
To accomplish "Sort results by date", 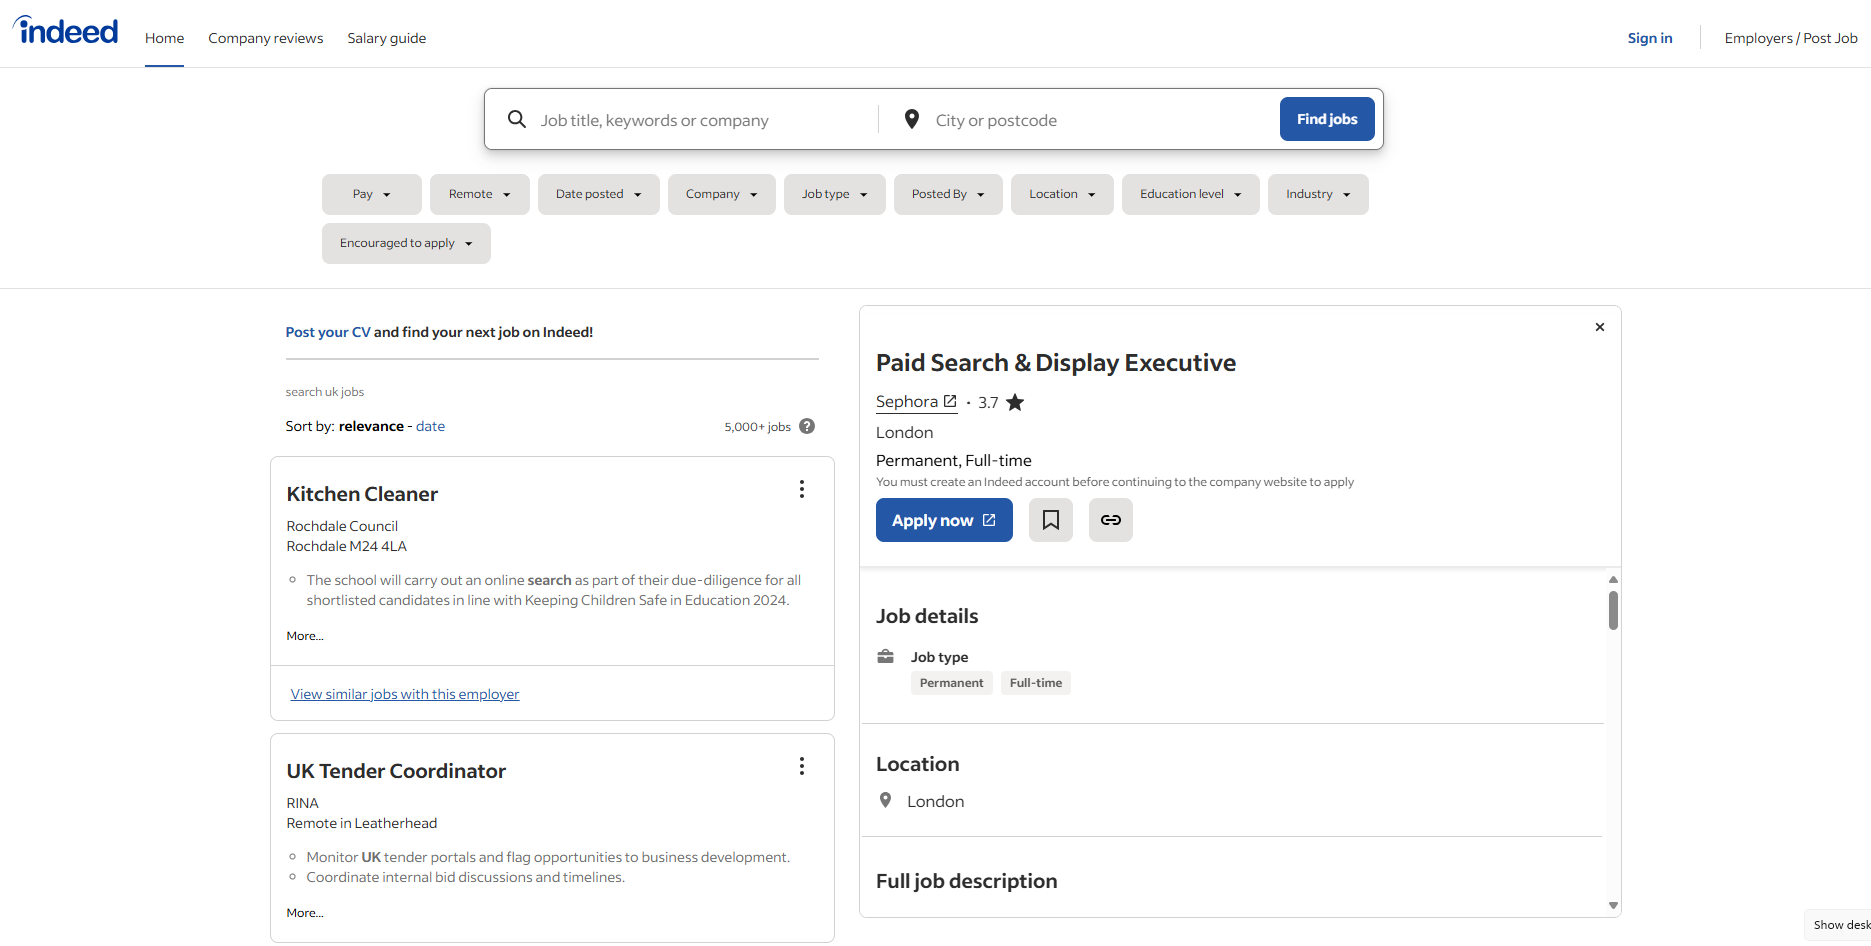I will coord(431,426).
